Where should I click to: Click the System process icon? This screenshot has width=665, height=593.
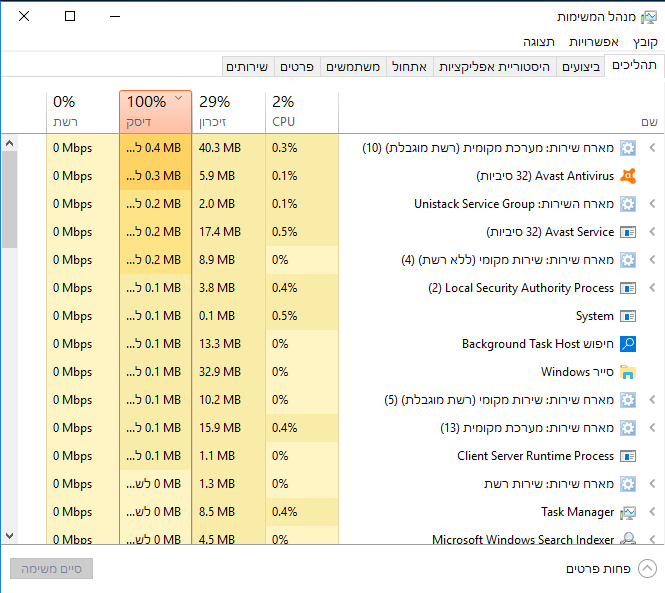click(x=628, y=316)
